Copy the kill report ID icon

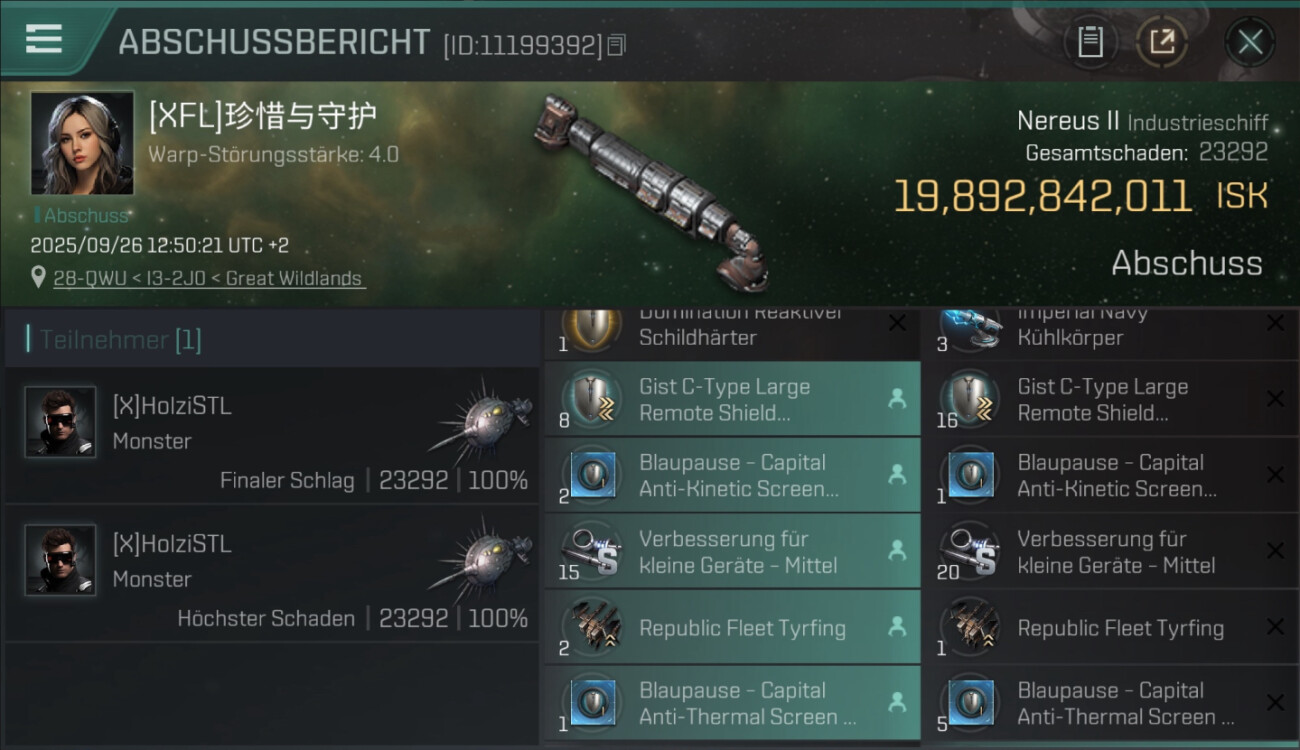(x=617, y=45)
